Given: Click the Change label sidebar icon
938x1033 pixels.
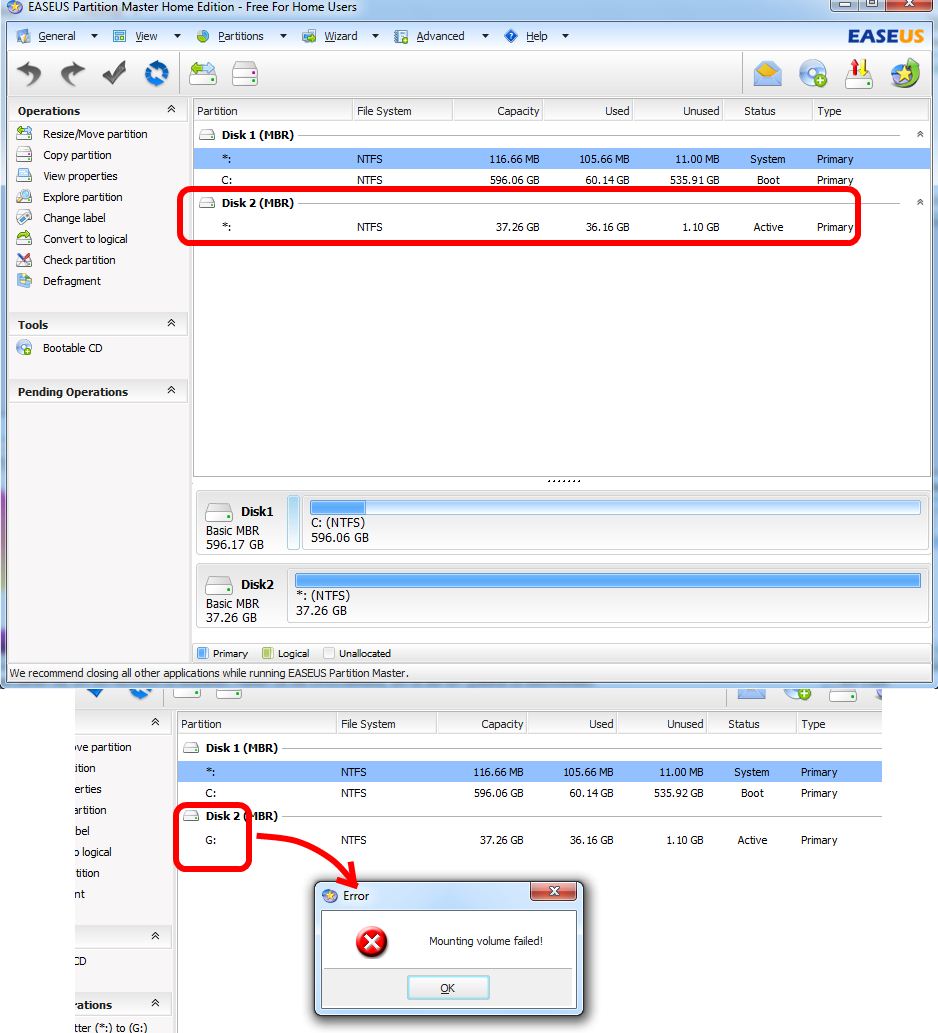Looking at the screenshot, I should point(24,217).
